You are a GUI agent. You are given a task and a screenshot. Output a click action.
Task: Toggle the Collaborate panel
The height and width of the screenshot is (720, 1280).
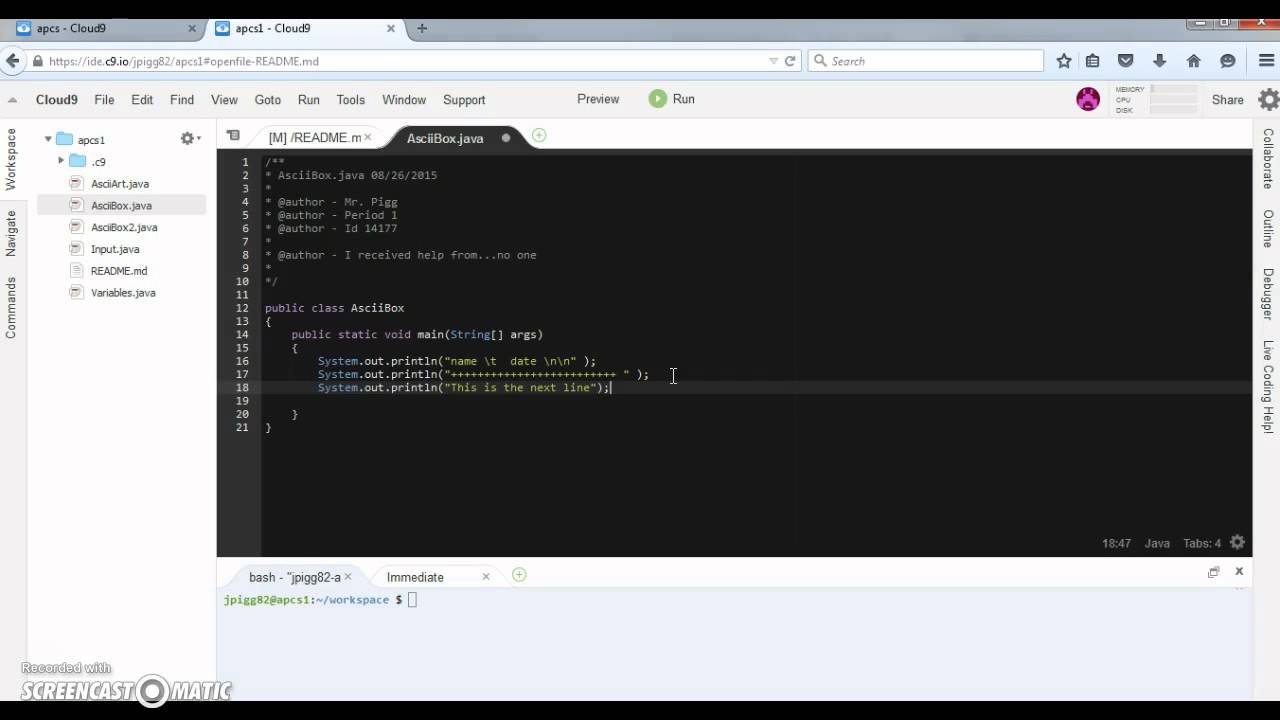[x=1268, y=159]
